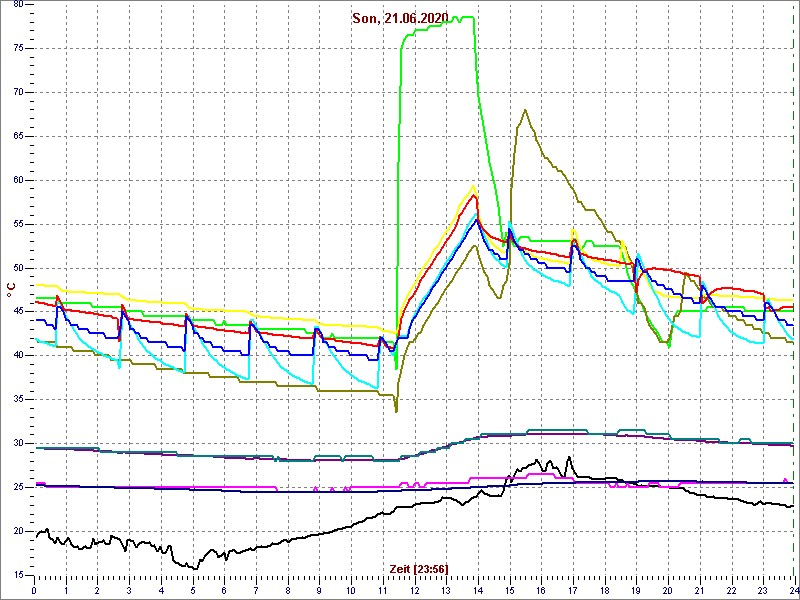Image resolution: width=800 pixels, height=600 pixels.
Task: Select the 60 label on the temperature axis
Action: 19,181
